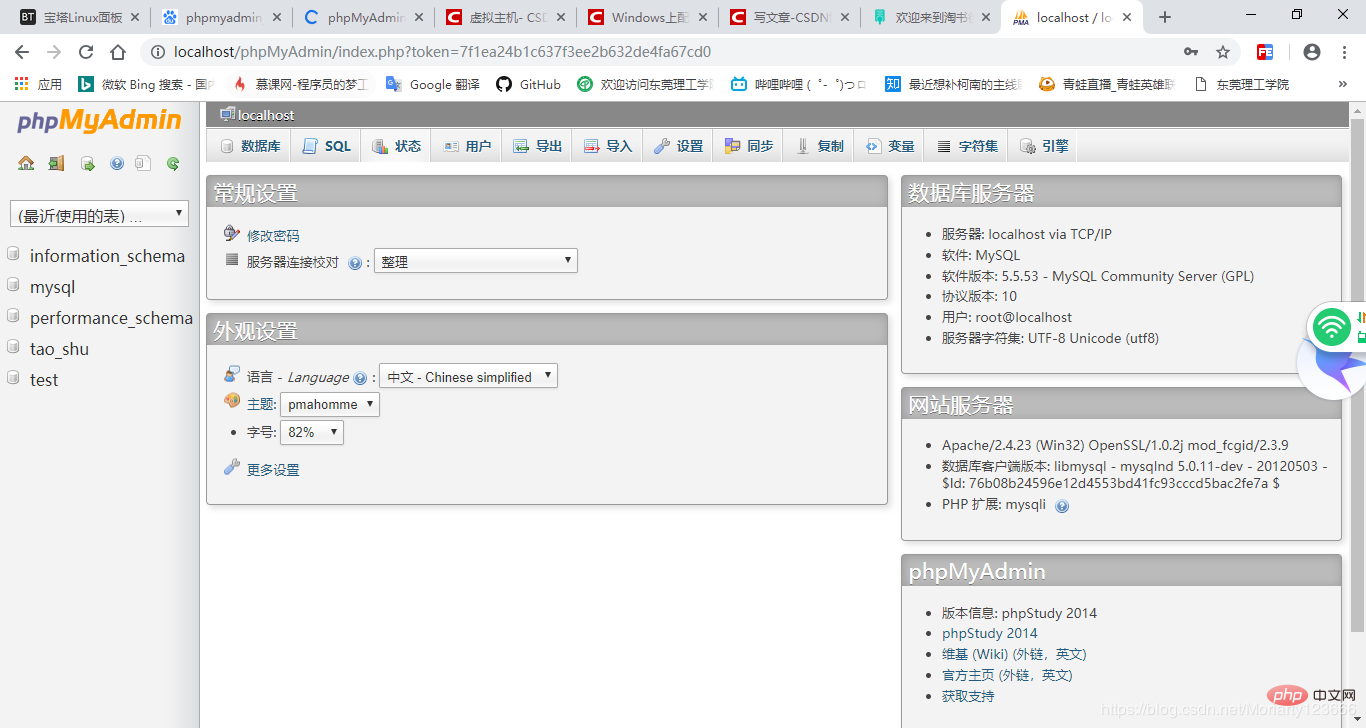Click help icon next to PHP 扩展 mysqli
This screenshot has width=1366, height=728.
[x=1062, y=506]
